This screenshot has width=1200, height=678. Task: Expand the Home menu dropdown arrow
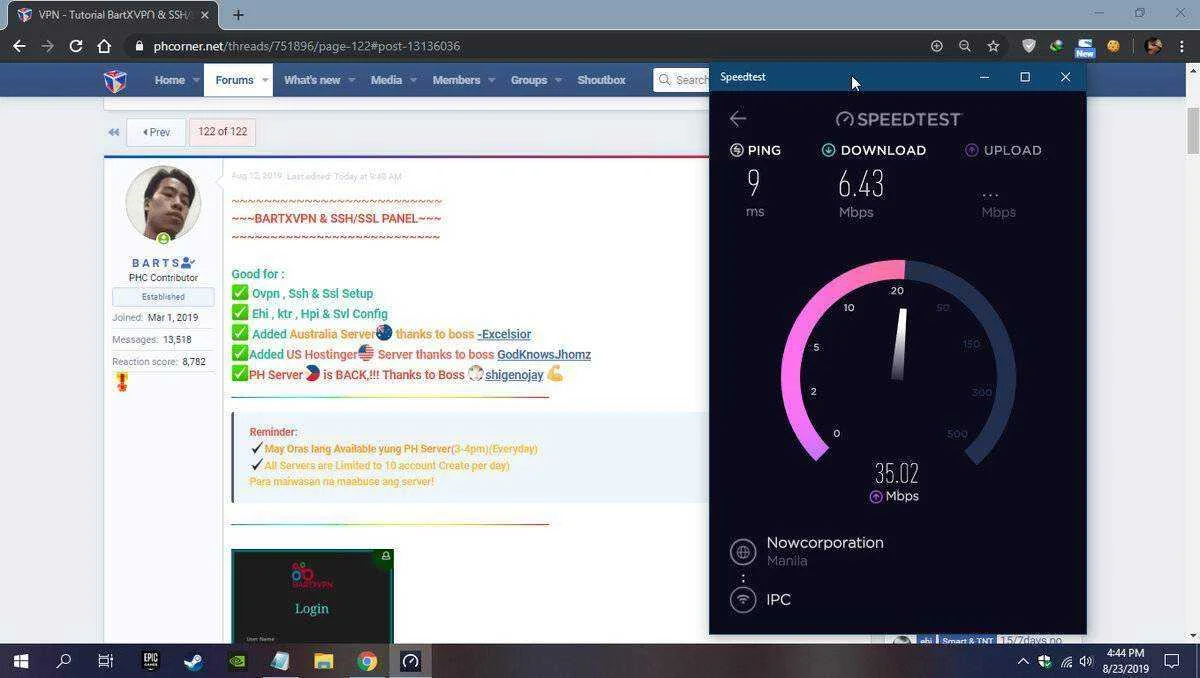pos(196,80)
